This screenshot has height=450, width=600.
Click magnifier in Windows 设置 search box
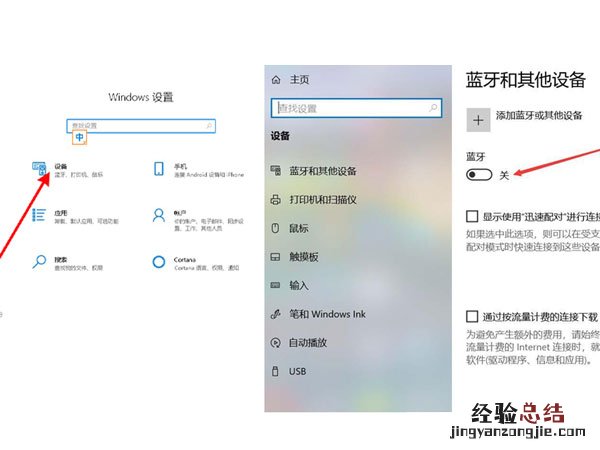(209, 126)
